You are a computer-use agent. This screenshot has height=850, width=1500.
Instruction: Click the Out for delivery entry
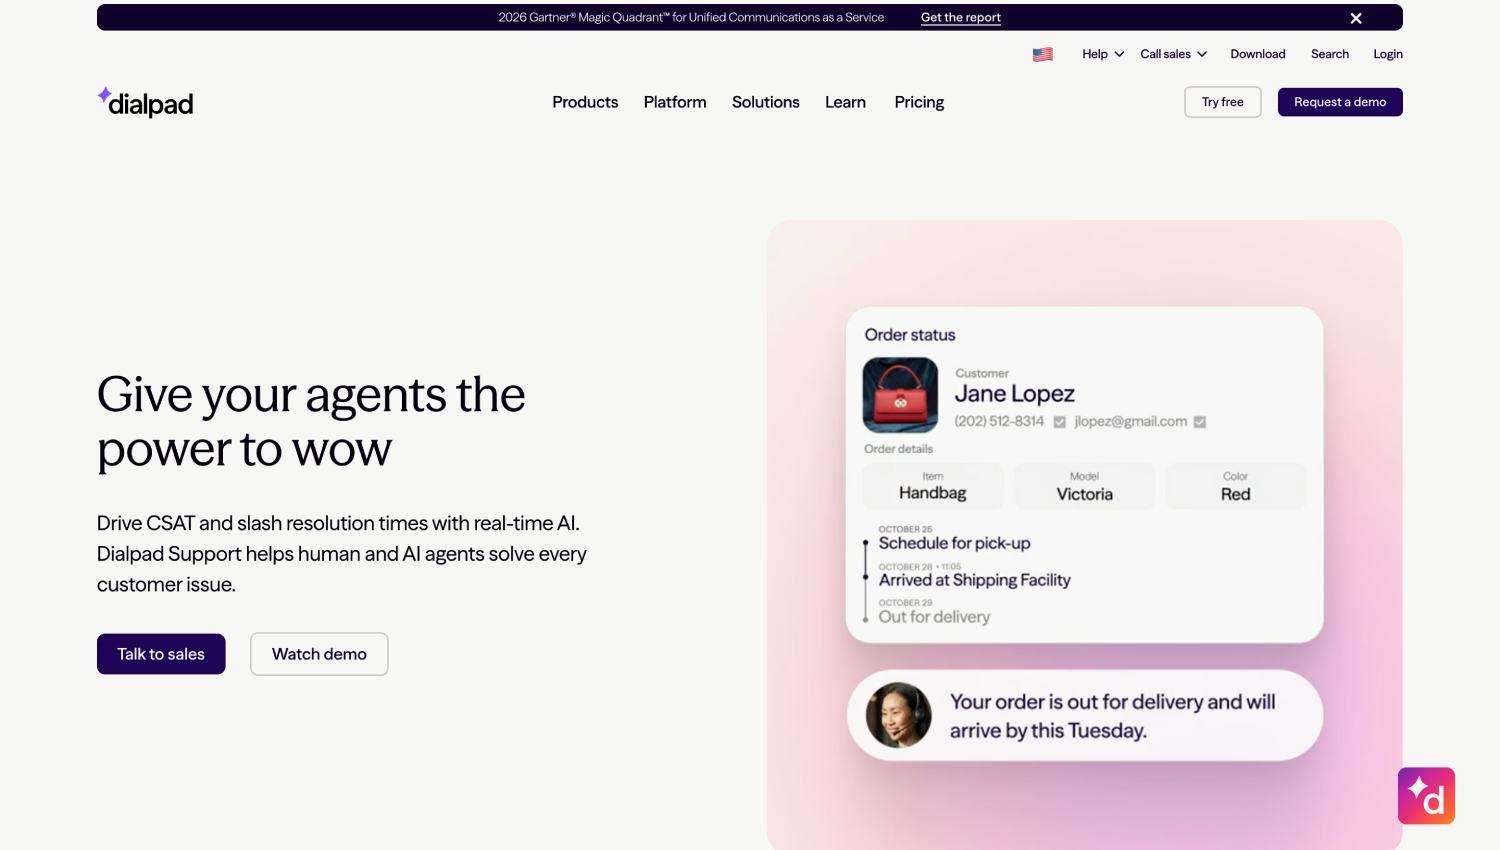pyautogui.click(x=934, y=617)
